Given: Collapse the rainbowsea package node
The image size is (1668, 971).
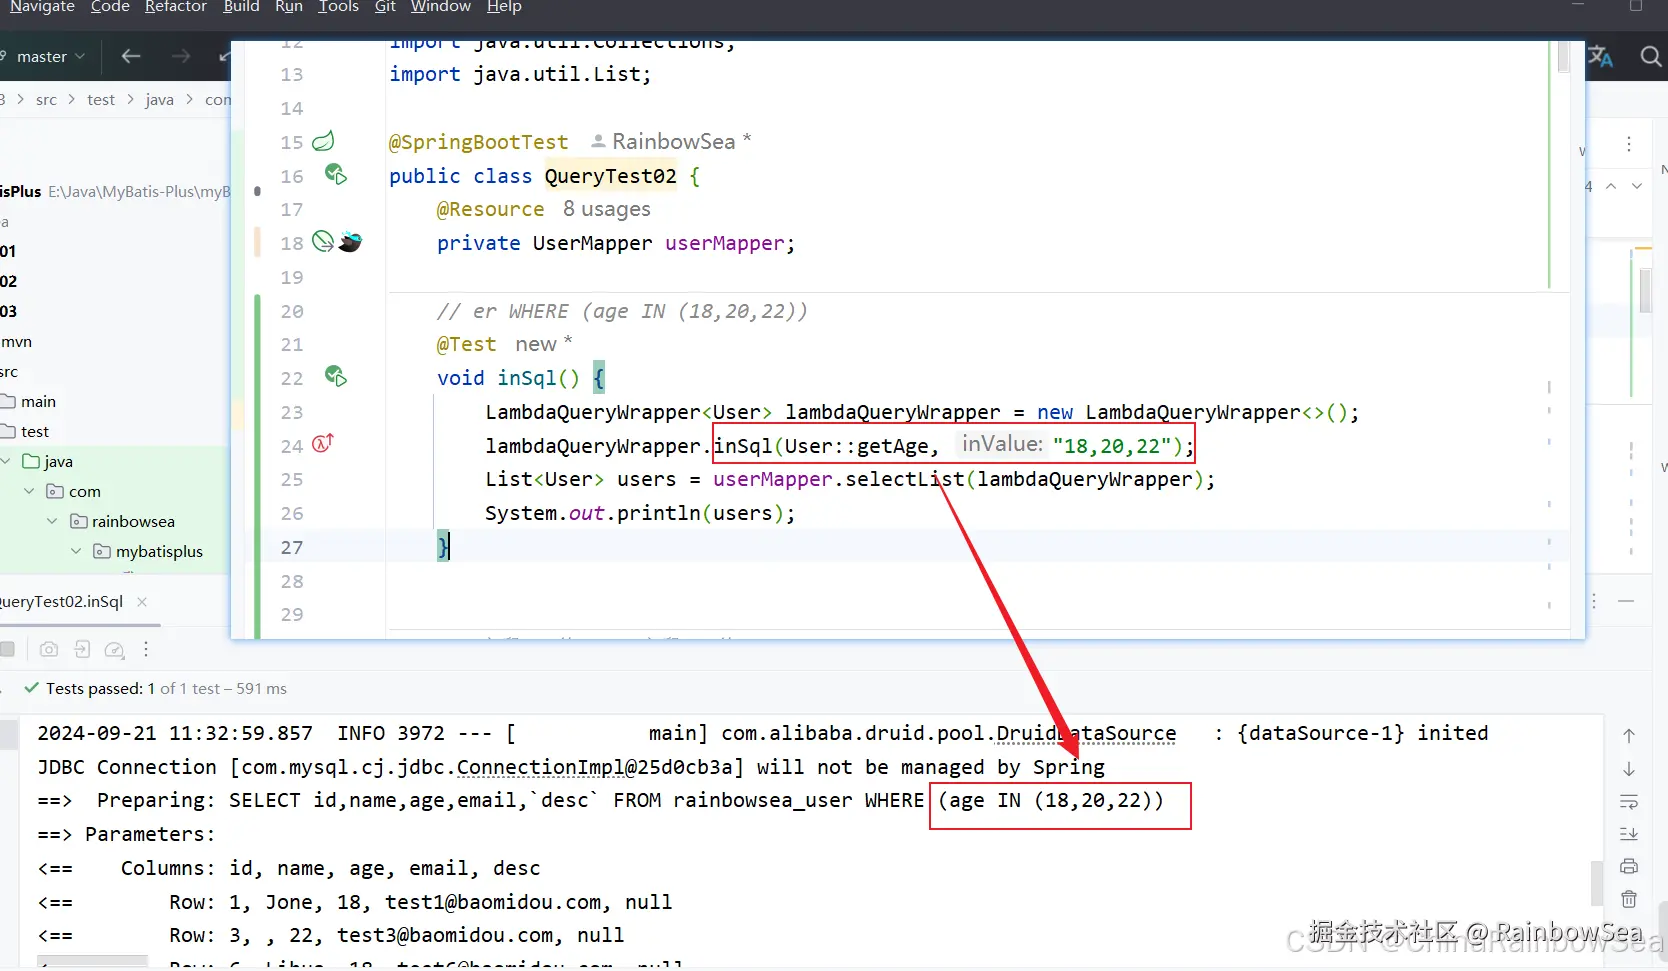Looking at the screenshot, I should 52,521.
